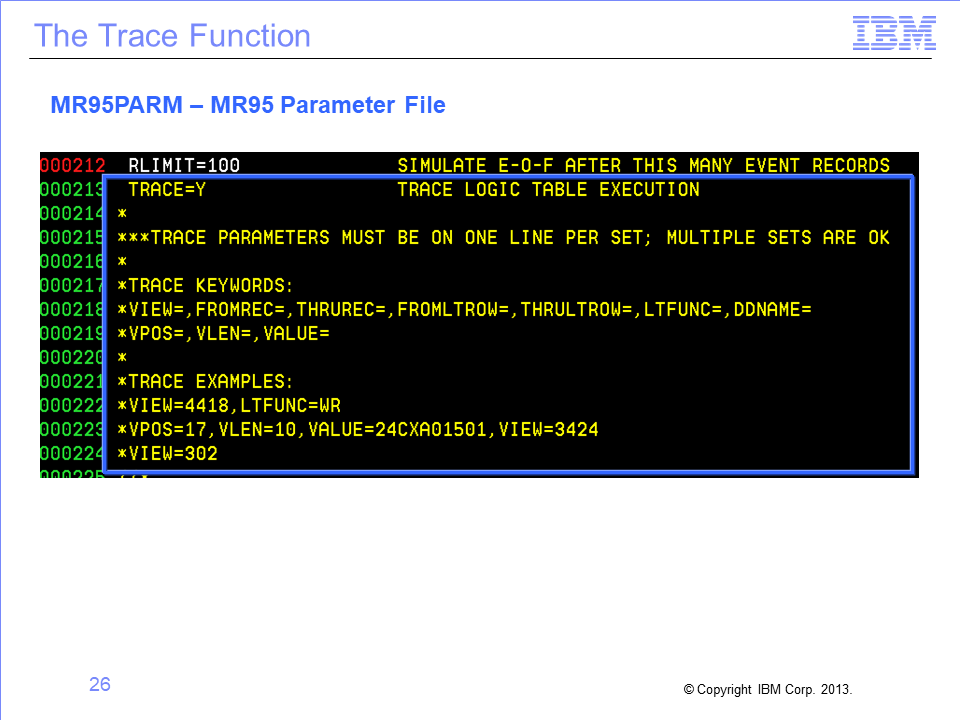This screenshot has width=960, height=720.
Task: Click line number 000217
Action: click(x=72, y=285)
